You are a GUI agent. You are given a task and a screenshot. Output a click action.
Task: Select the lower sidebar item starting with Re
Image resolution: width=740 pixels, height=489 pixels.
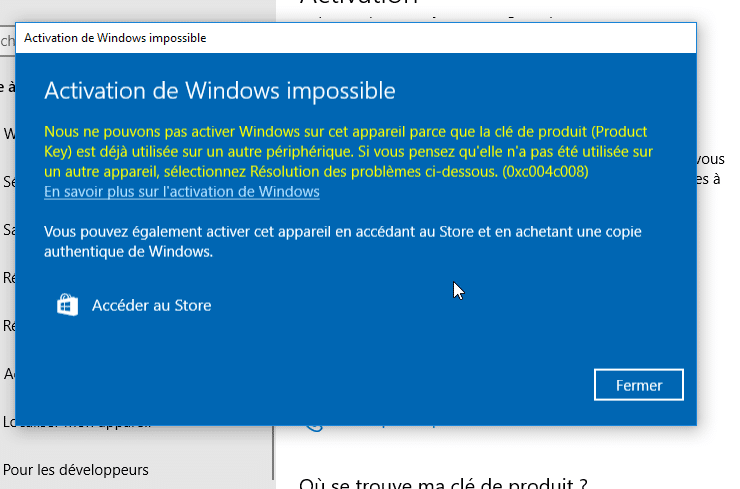point(8,326)
